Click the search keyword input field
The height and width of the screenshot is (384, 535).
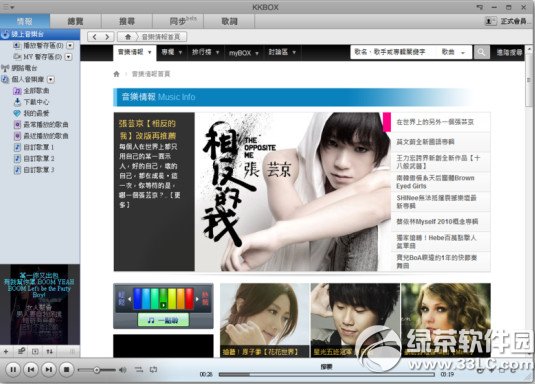point(394,52)
